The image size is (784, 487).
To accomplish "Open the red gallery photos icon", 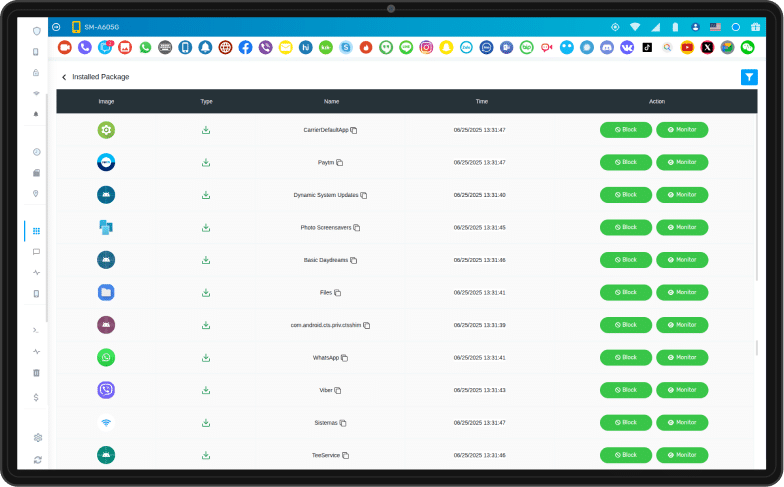I will tap(125, 48).
